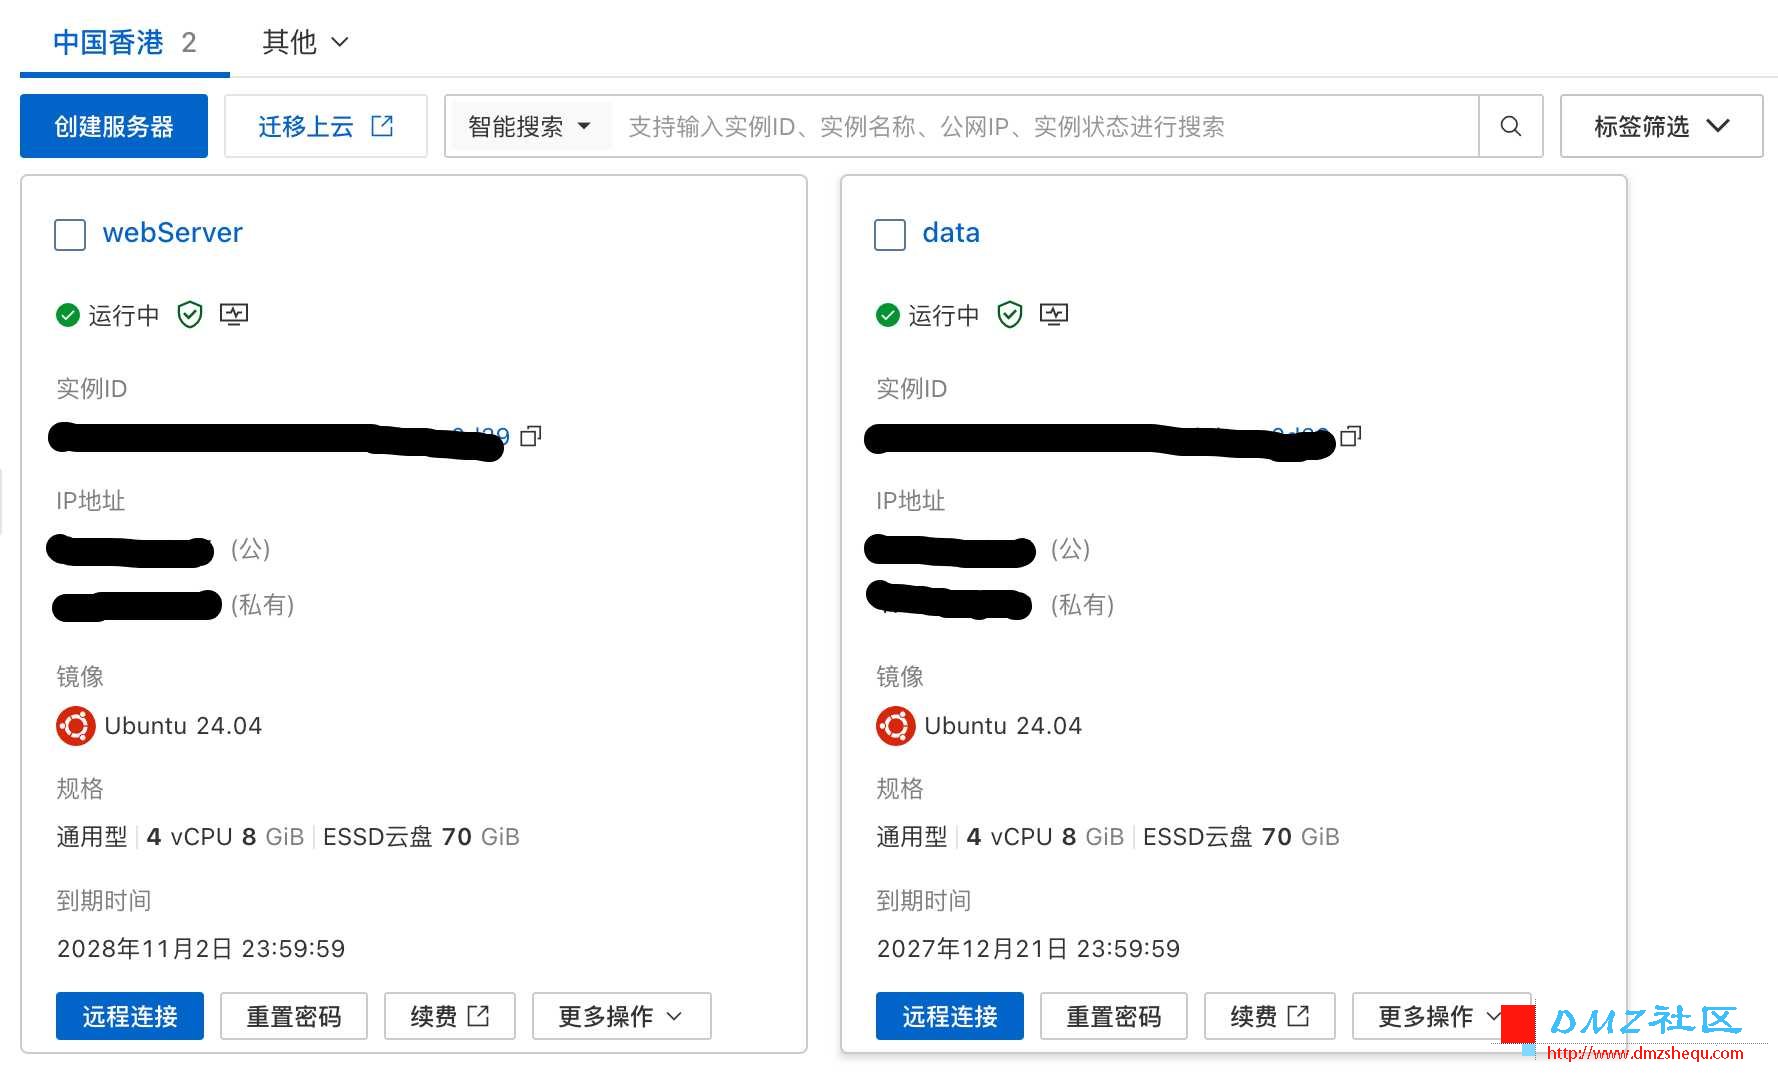Image resolution: width=1778 pixels, height=1074 pixels.
Task: Copy the data instance ID
Action: [x=1351, y=435]
